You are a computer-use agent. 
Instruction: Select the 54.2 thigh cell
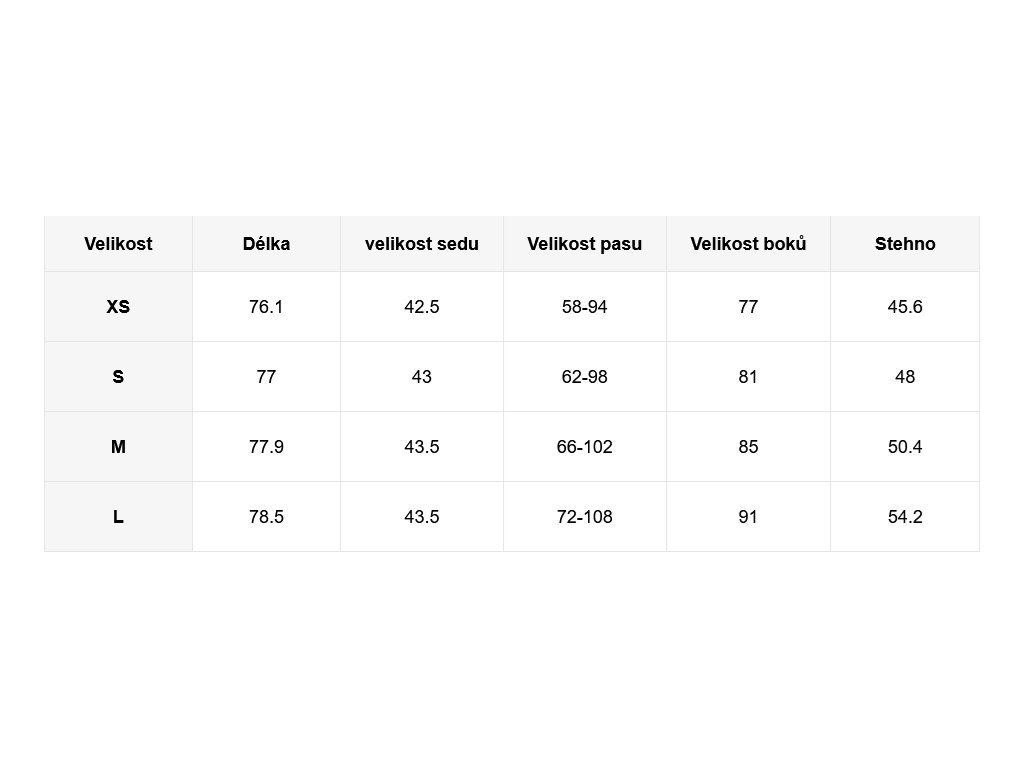tap(905, 517)
